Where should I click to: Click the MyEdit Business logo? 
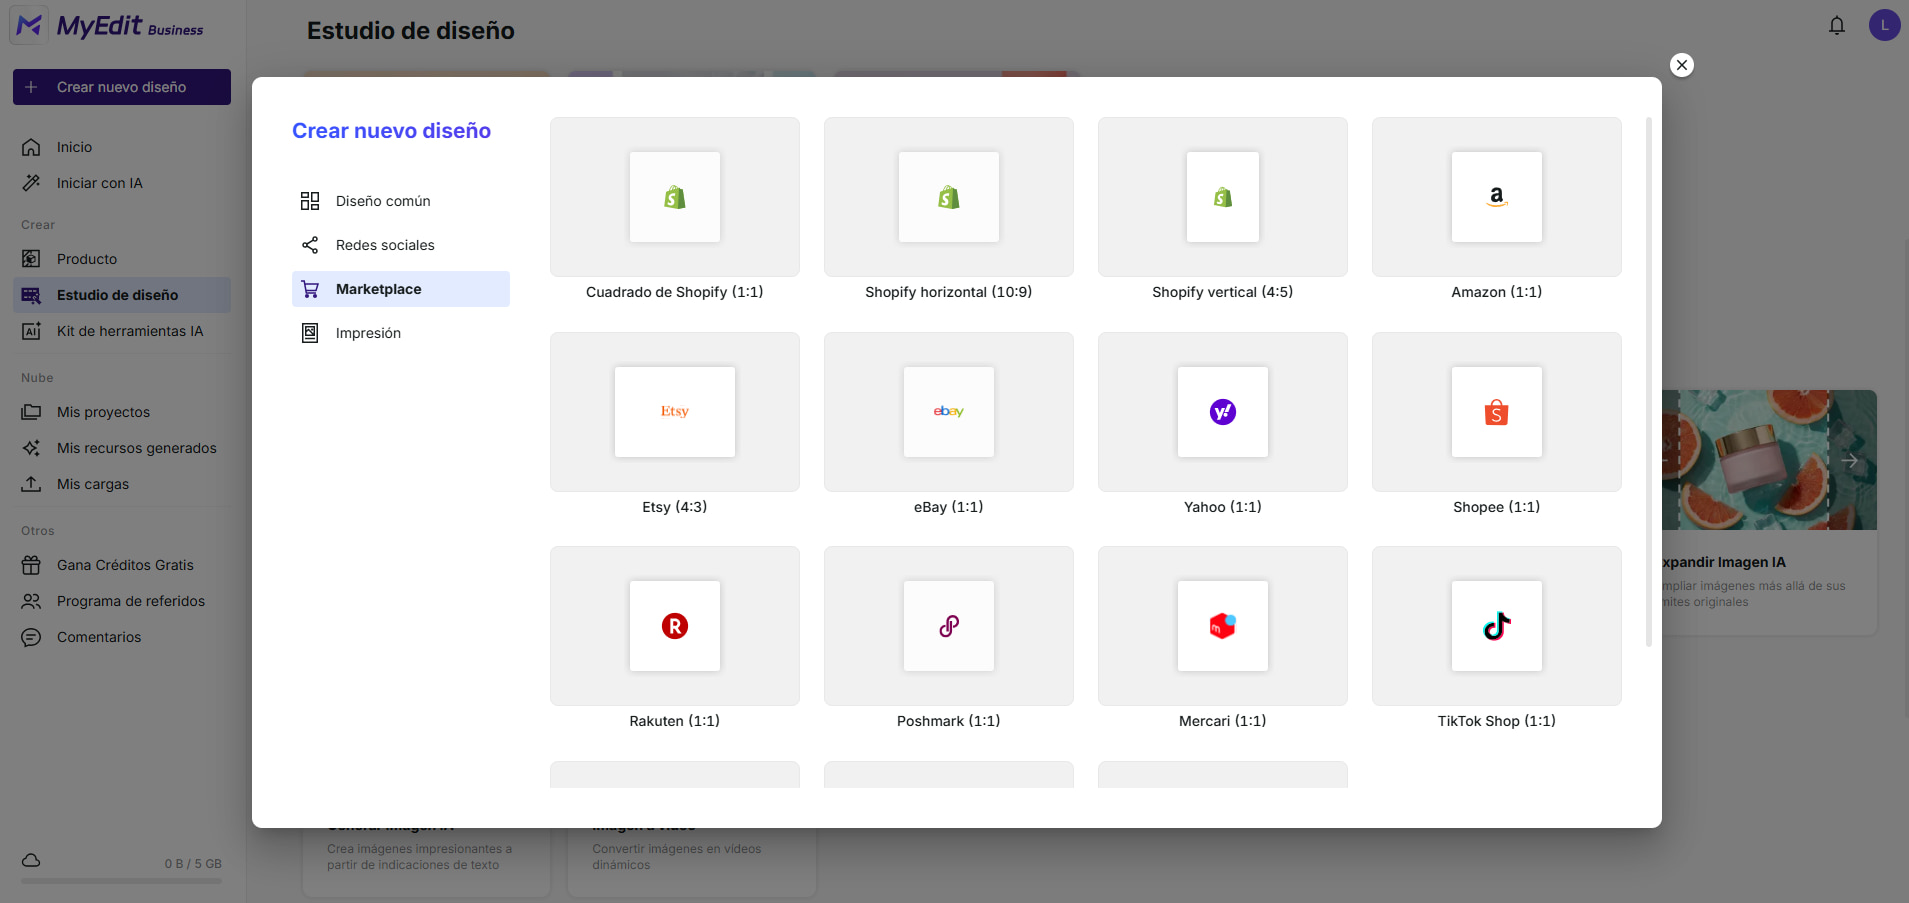coord(108,26)
